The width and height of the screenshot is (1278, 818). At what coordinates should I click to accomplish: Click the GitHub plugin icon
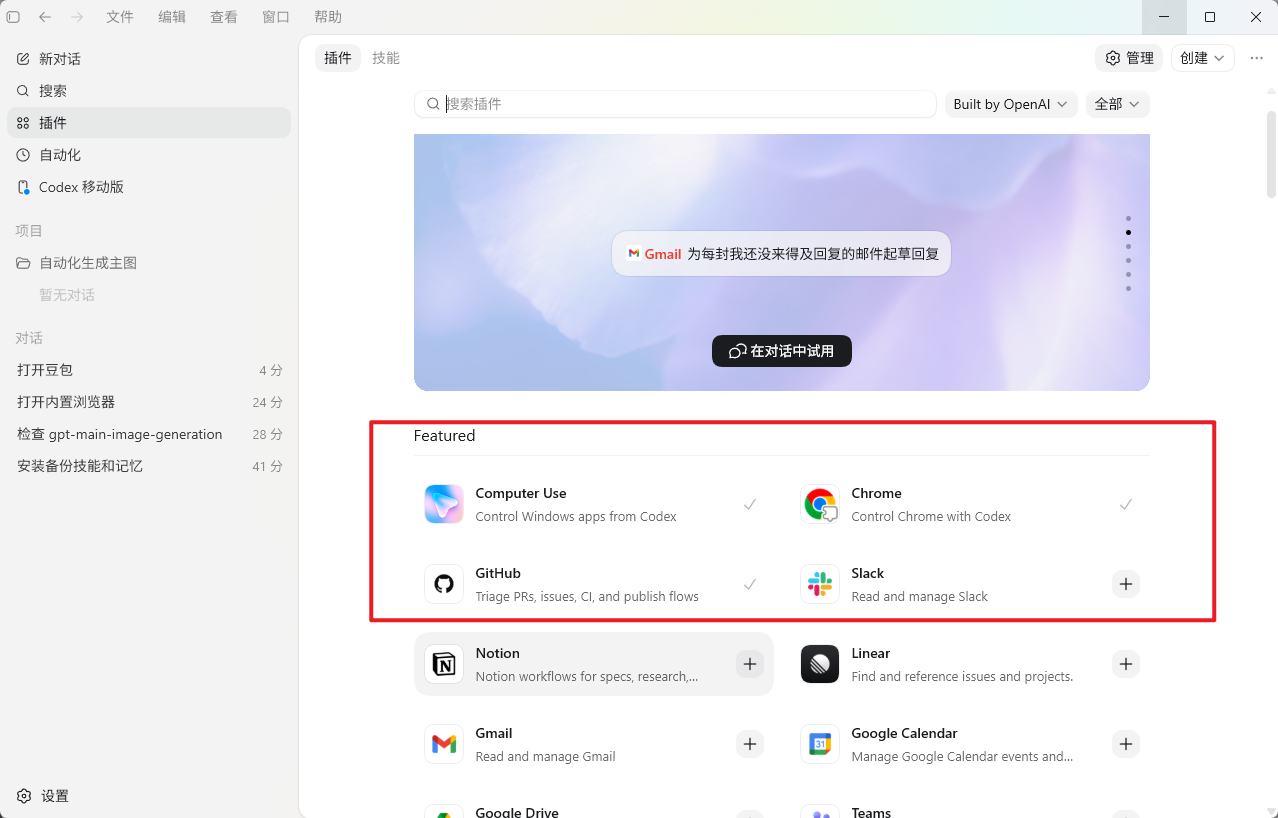coord(444,584)
